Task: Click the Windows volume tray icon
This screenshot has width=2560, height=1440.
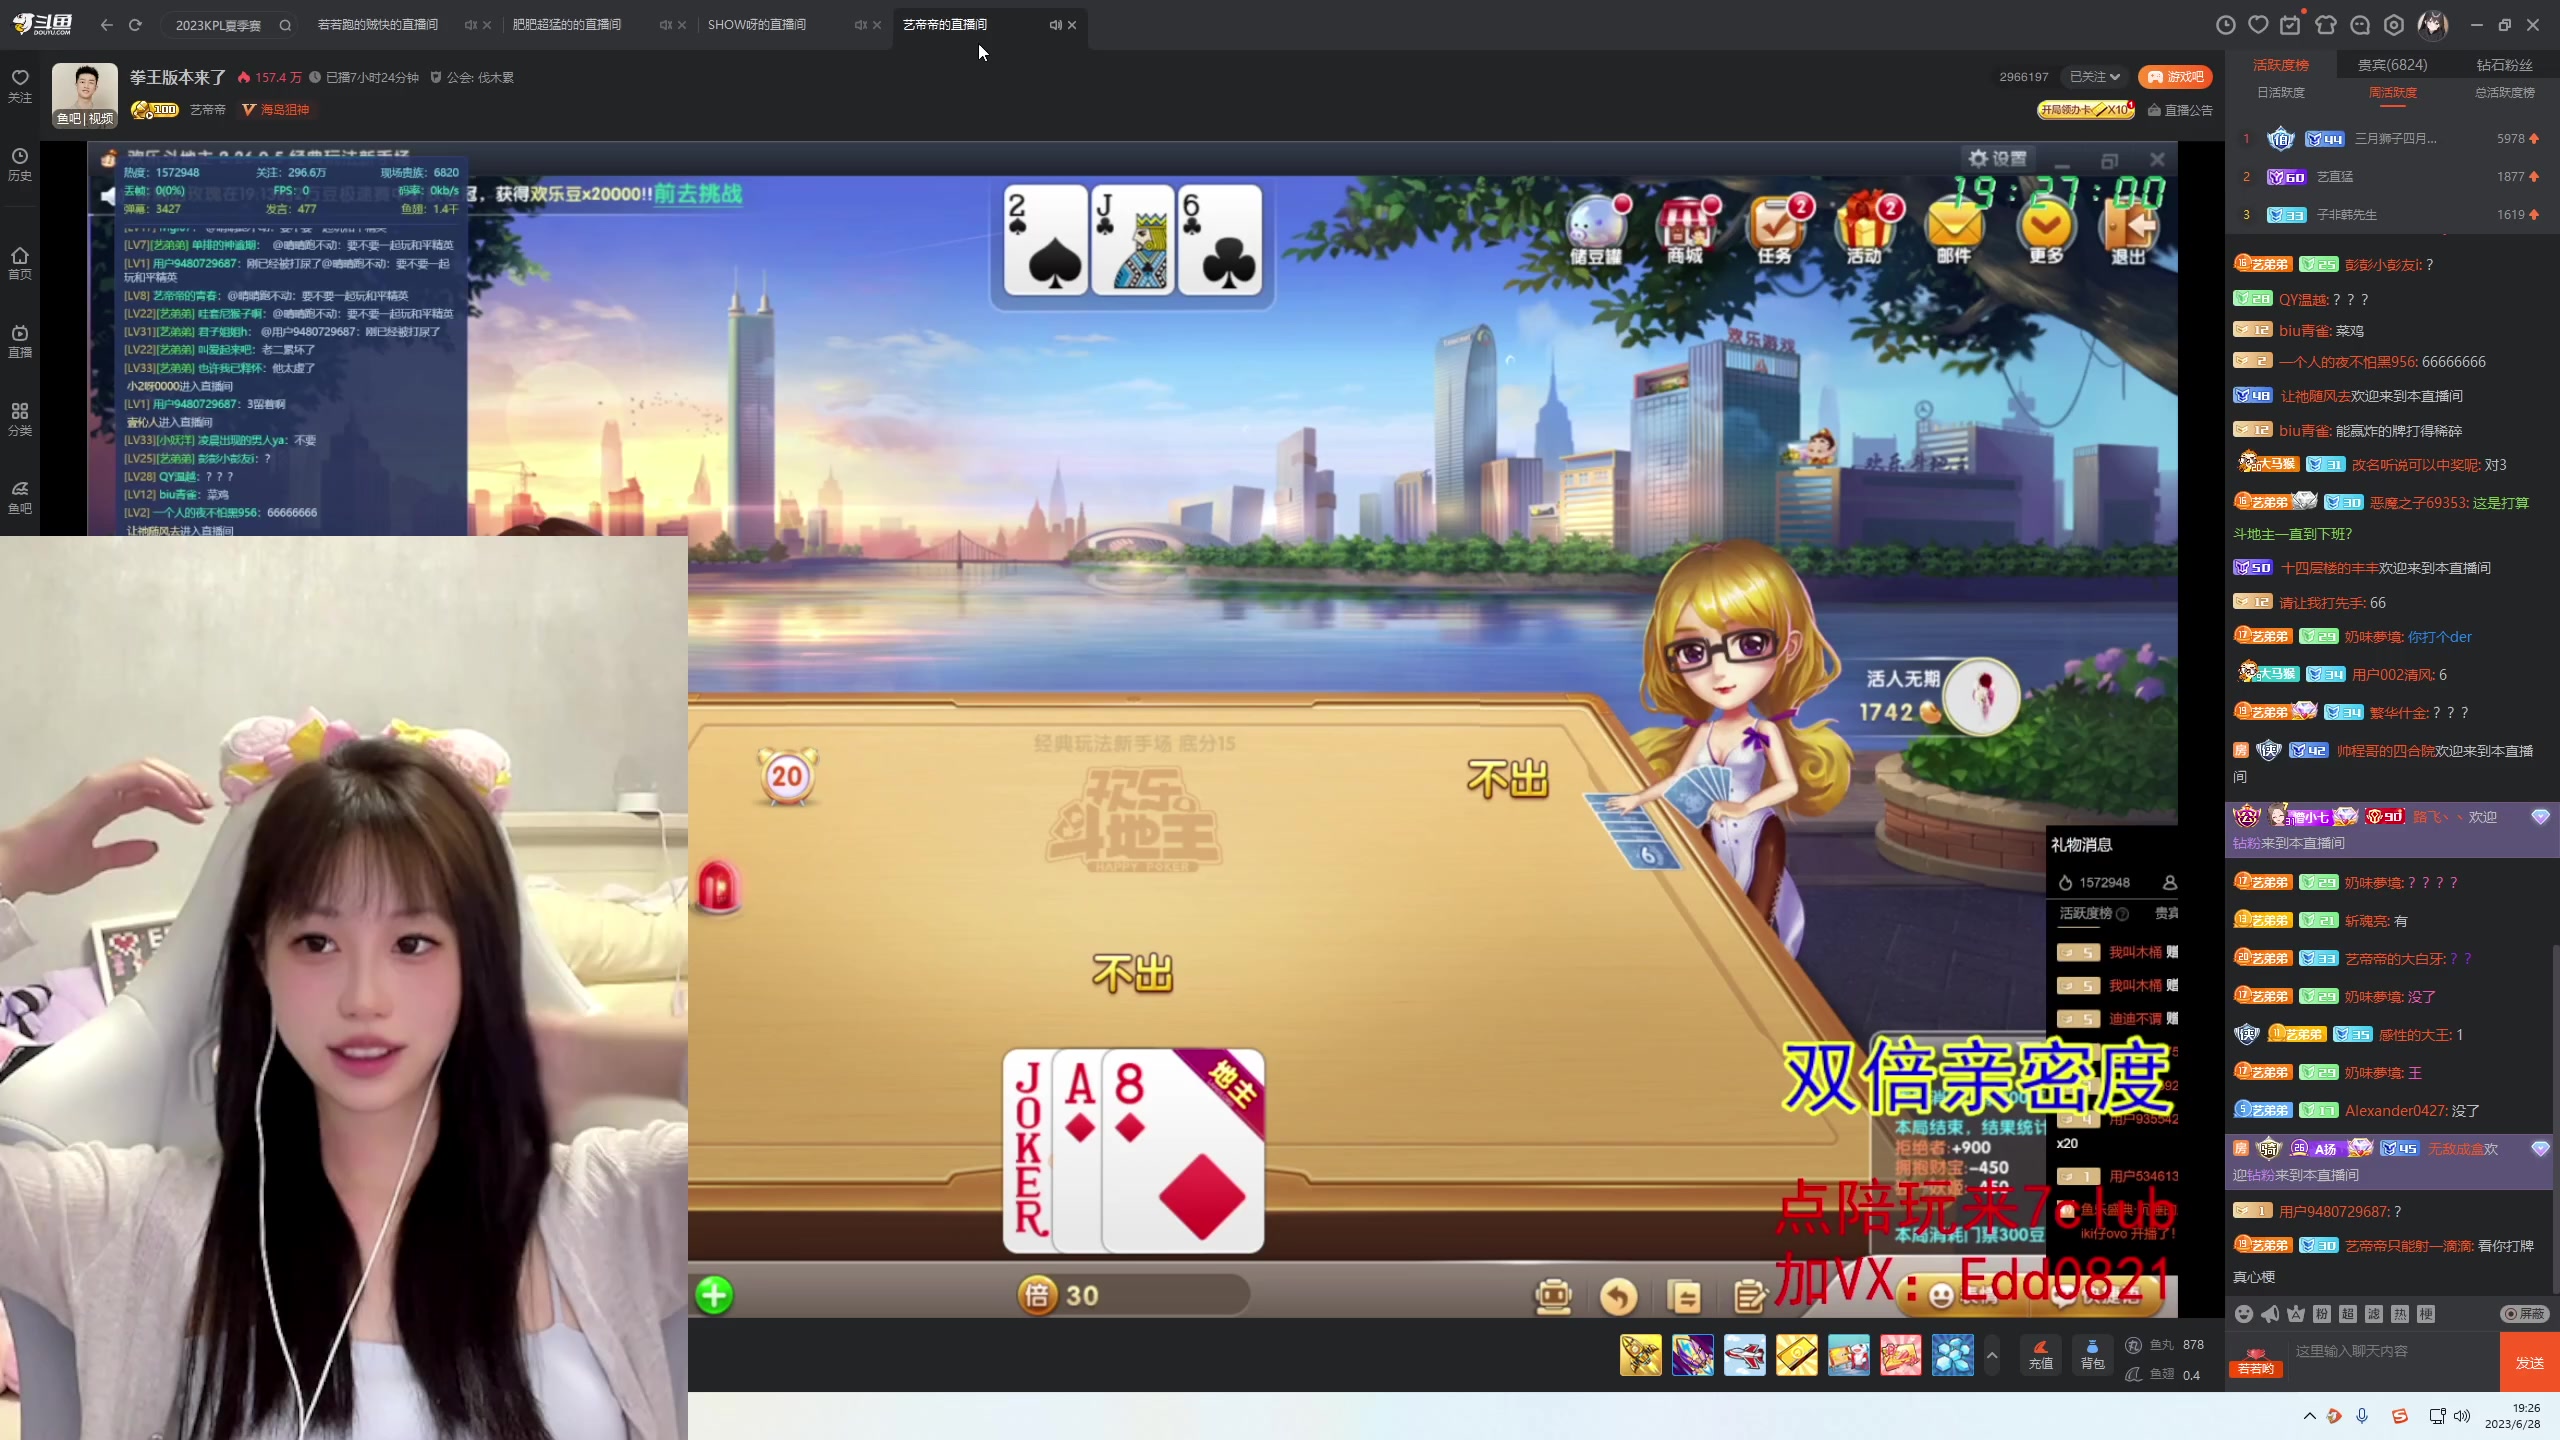Action: tap(2462, 1415)
